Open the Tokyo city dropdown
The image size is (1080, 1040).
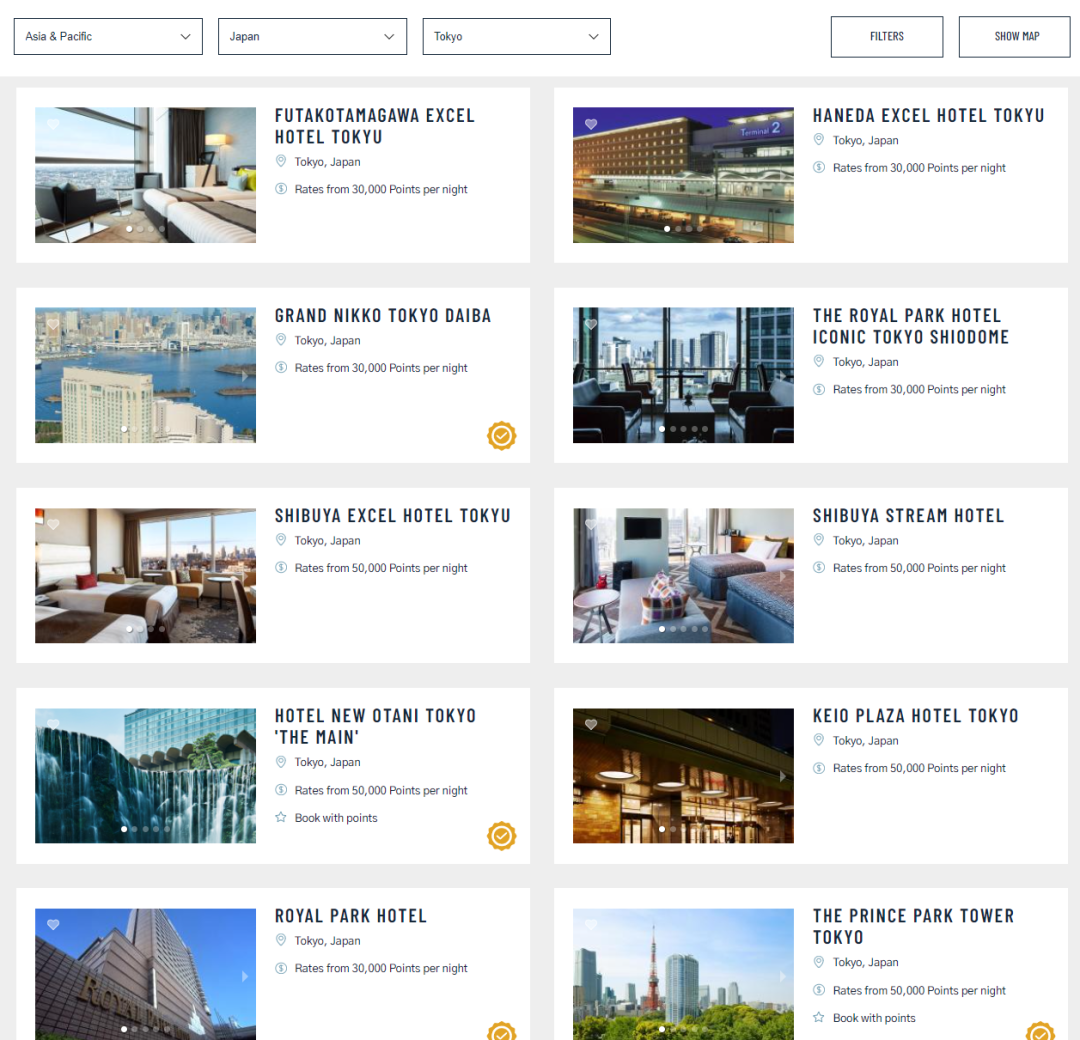[516, 36]
